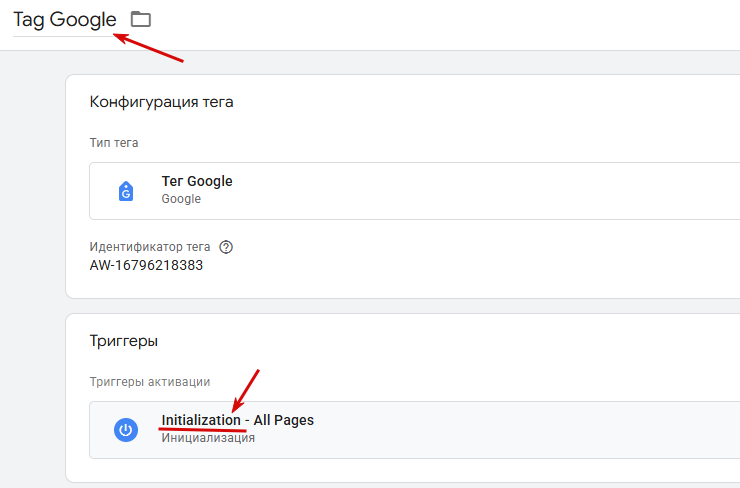Open the Initialization - All Pages trigger

pyautogui.click(x=414, y=429)
